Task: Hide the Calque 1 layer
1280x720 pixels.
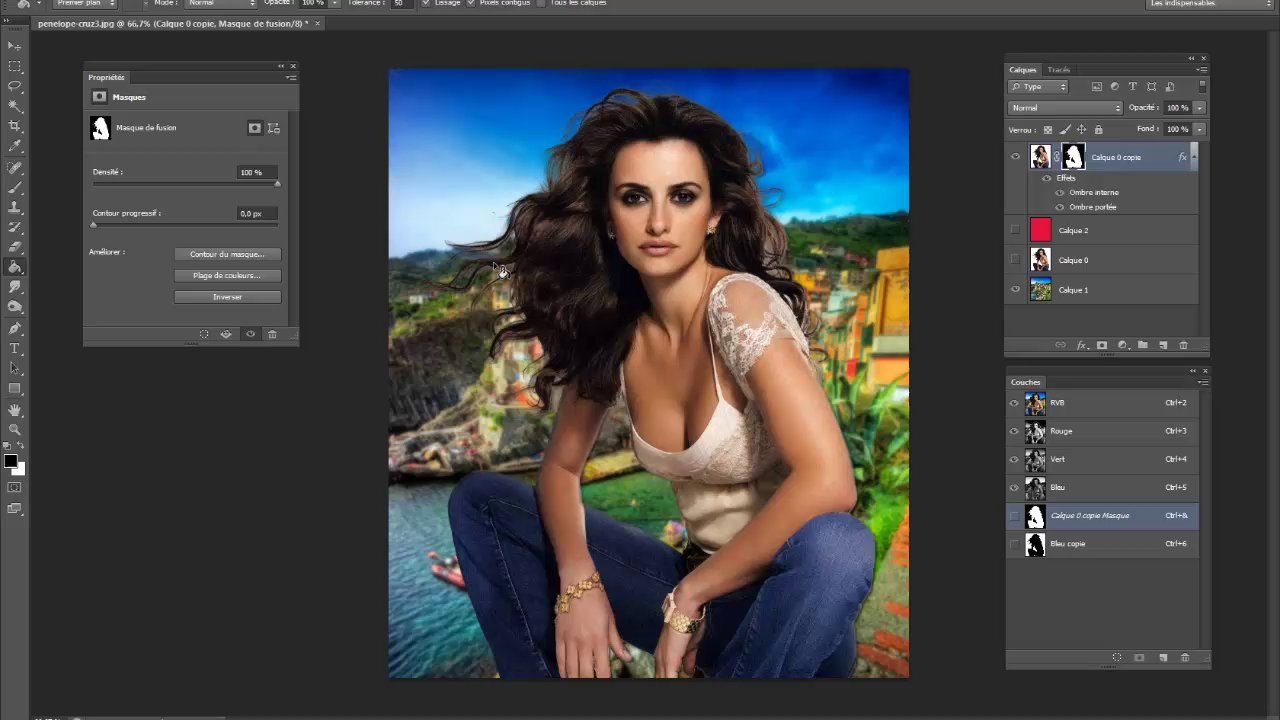Action: 1015,290
